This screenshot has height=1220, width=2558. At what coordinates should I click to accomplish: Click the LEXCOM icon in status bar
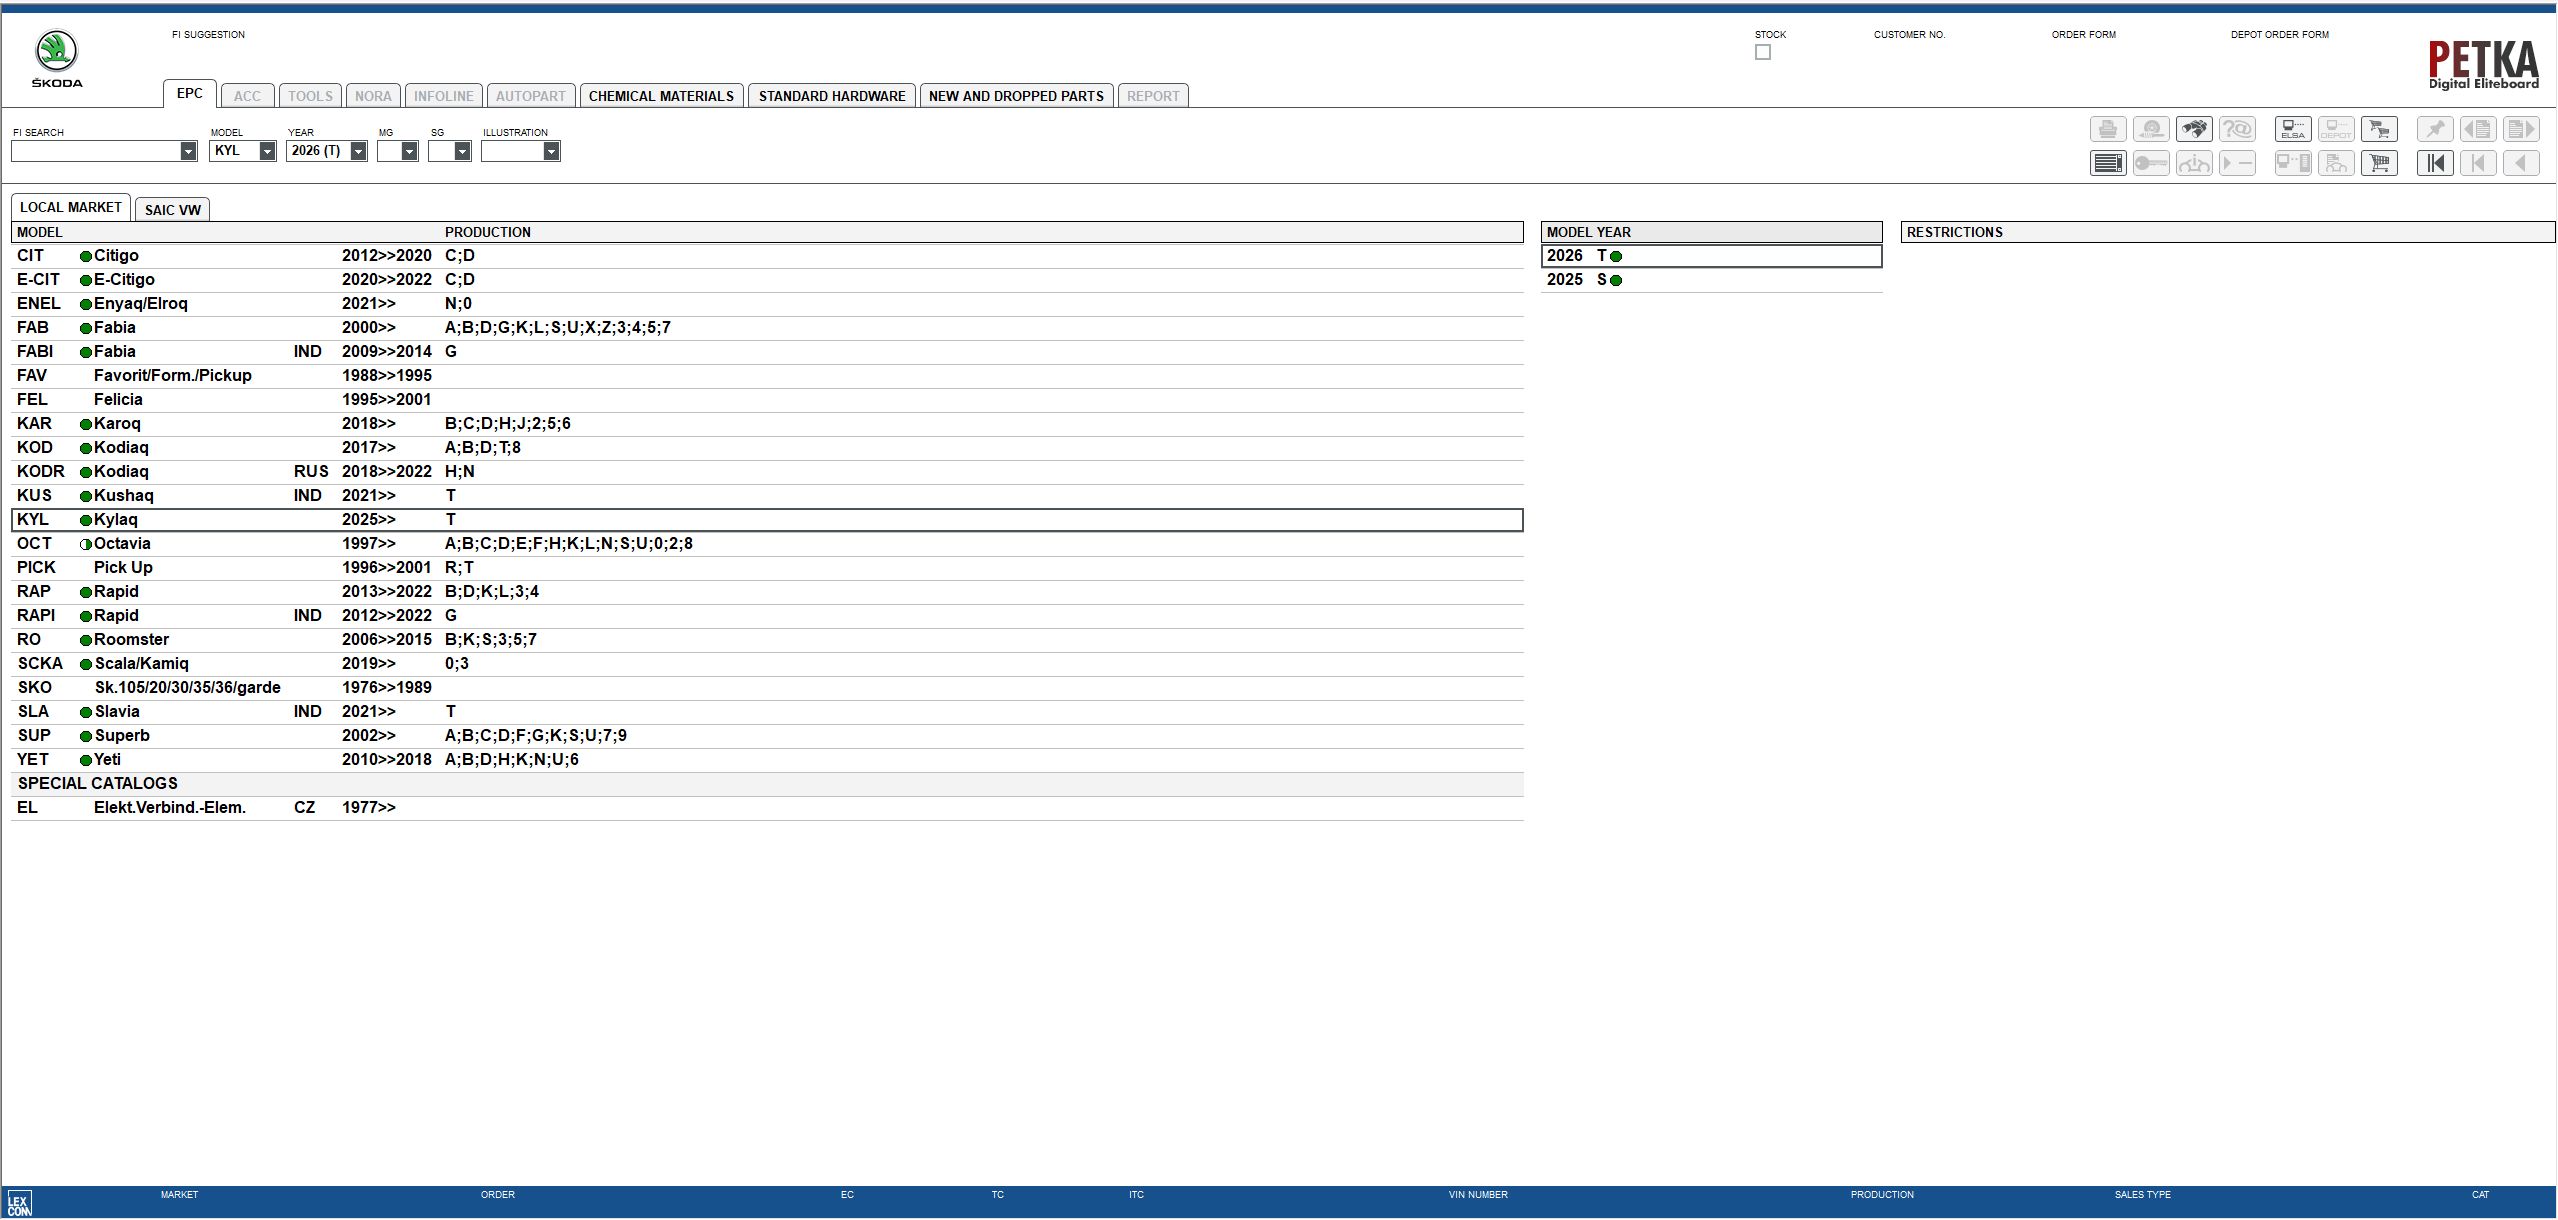click(x=19, y=1203)
